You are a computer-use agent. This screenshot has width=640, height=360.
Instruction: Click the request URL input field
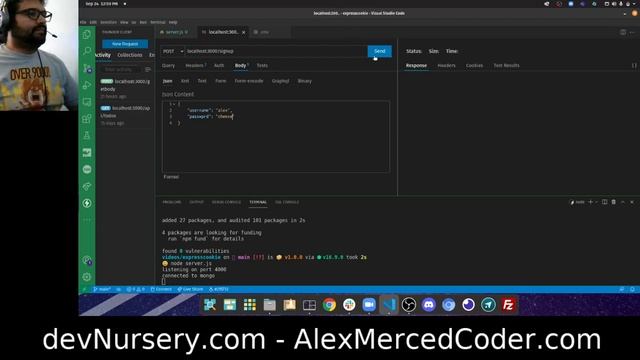pos(276,51)
